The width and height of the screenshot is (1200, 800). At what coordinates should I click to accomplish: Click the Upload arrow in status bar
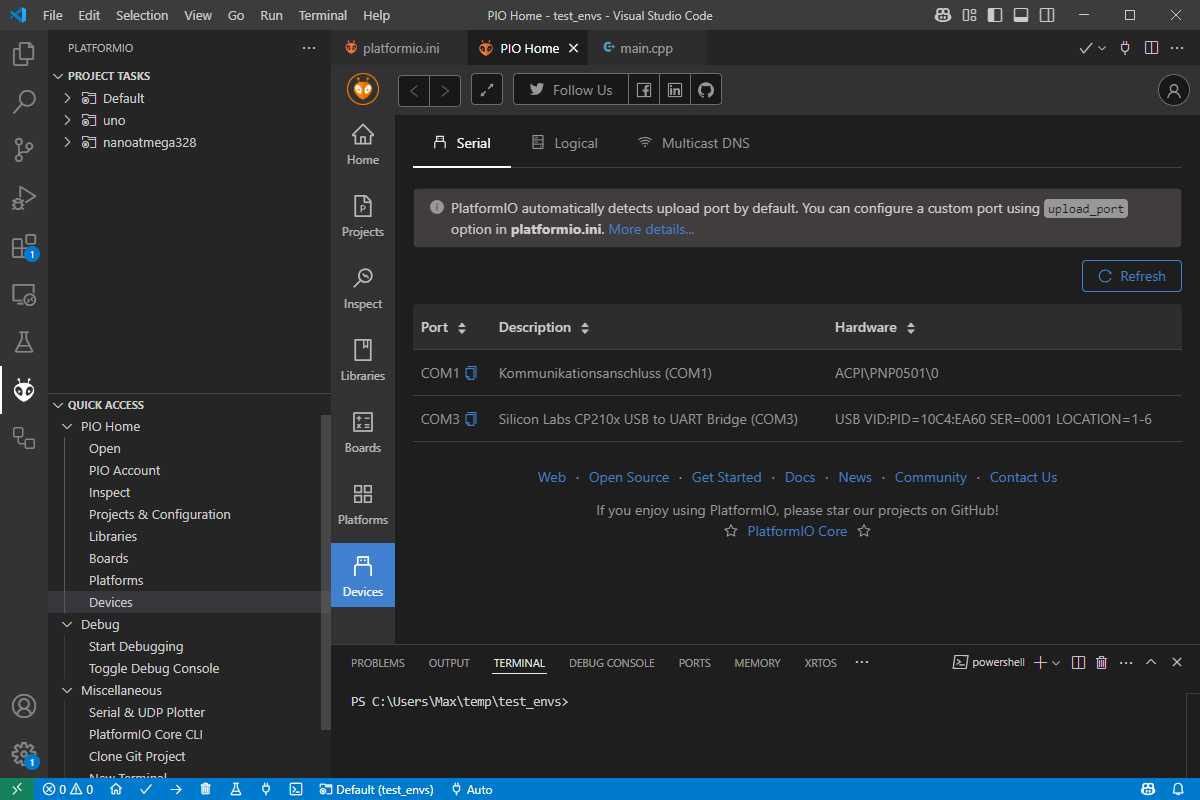176,789
